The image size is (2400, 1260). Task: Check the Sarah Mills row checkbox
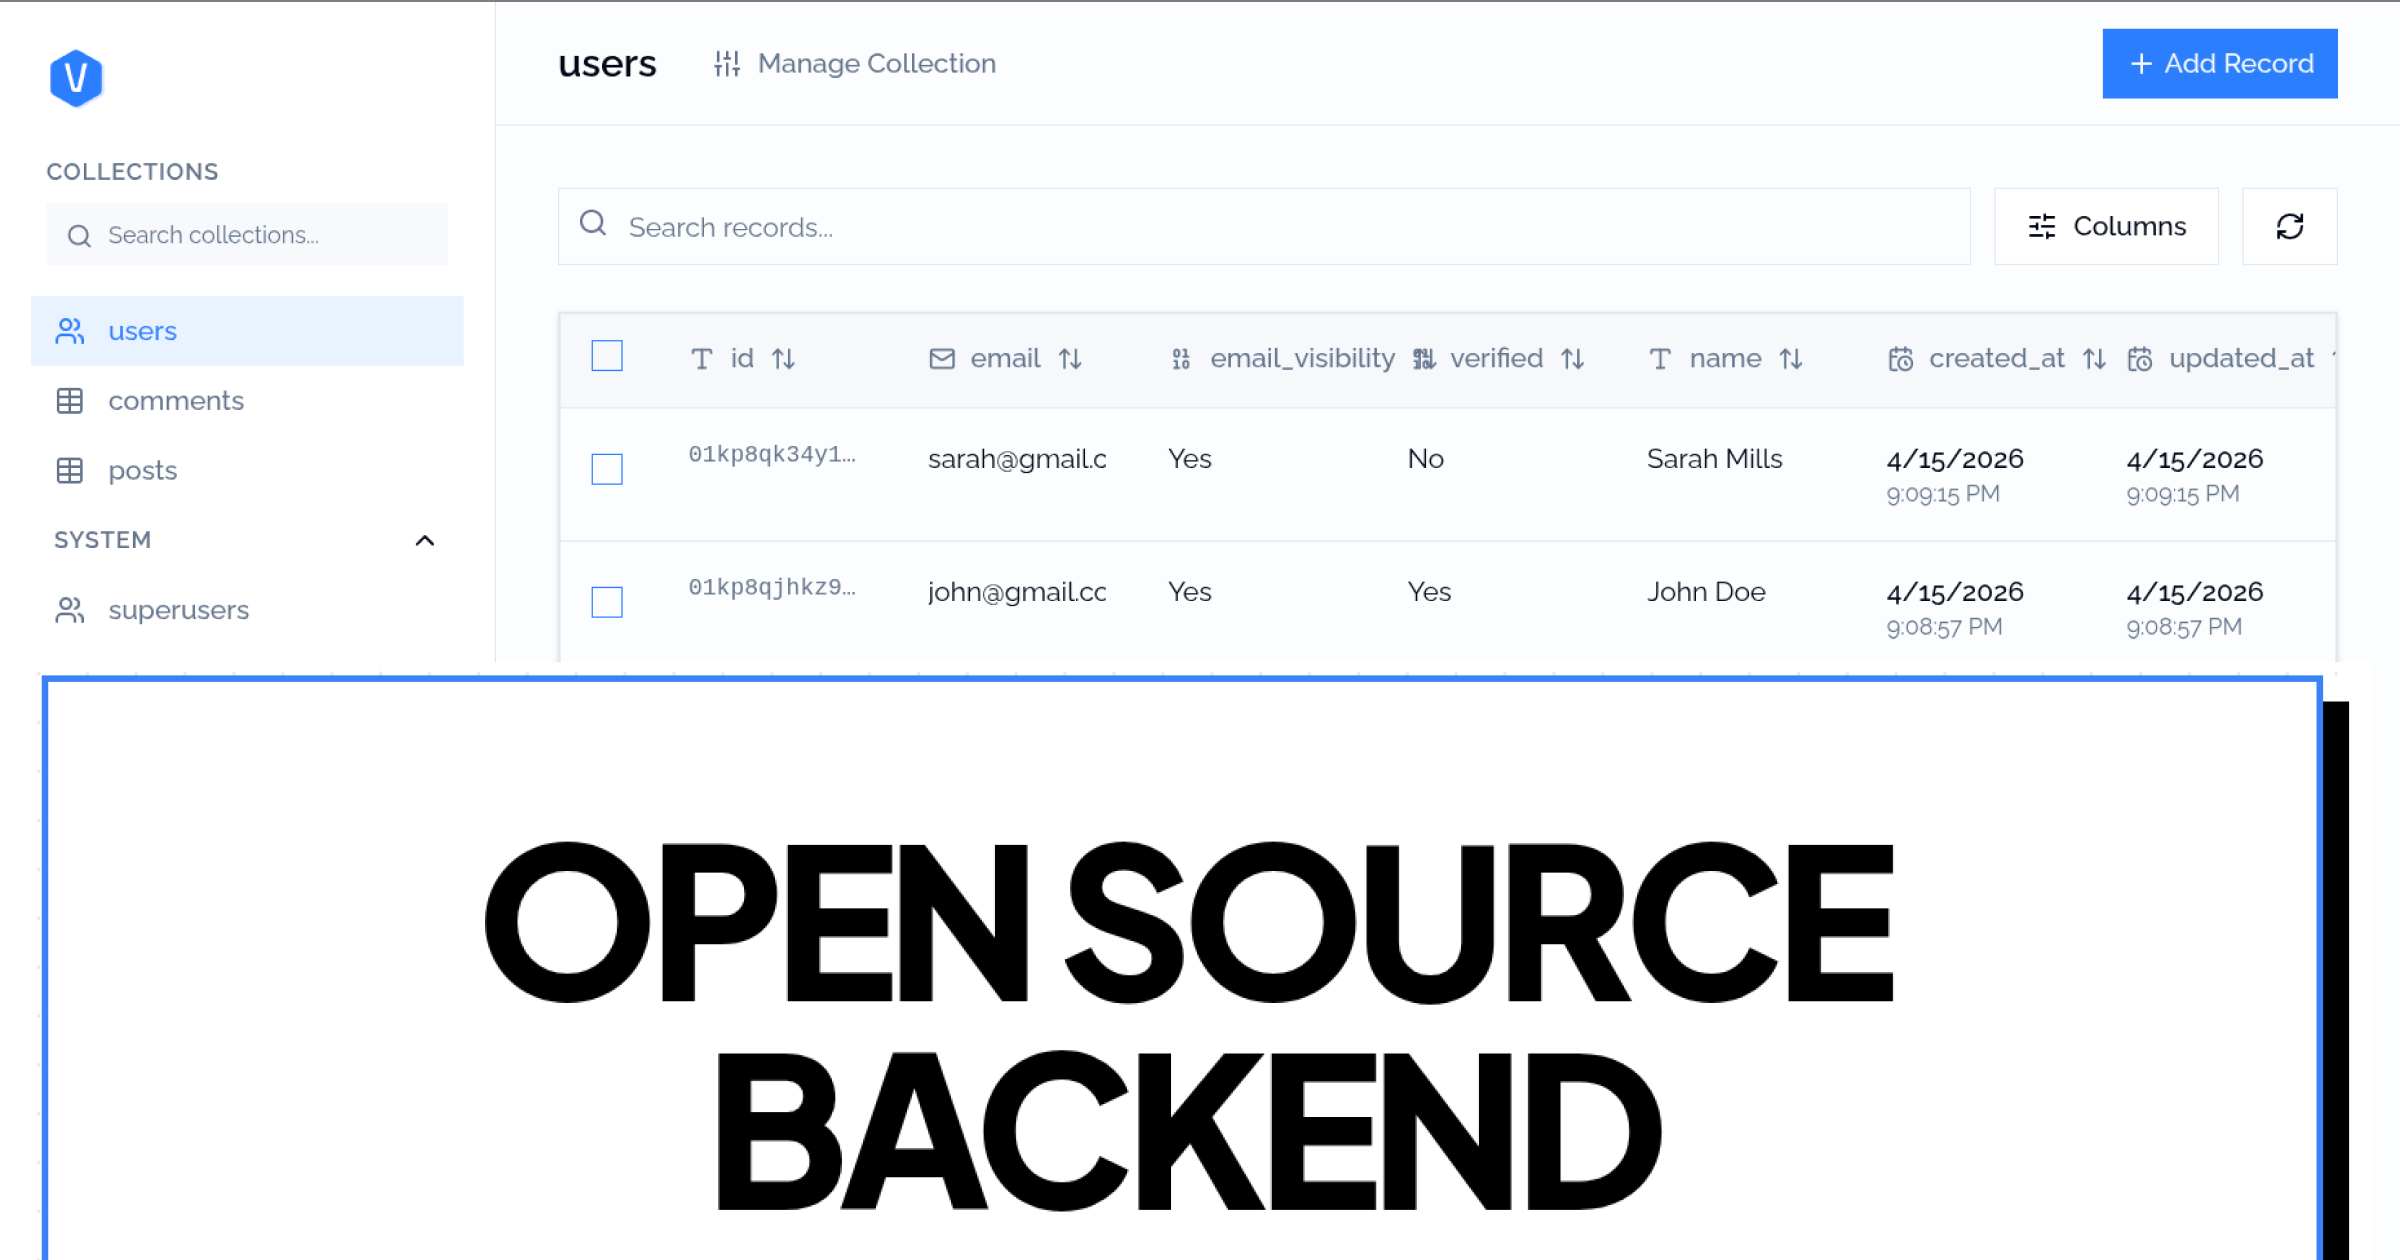(x=607, y=469)
